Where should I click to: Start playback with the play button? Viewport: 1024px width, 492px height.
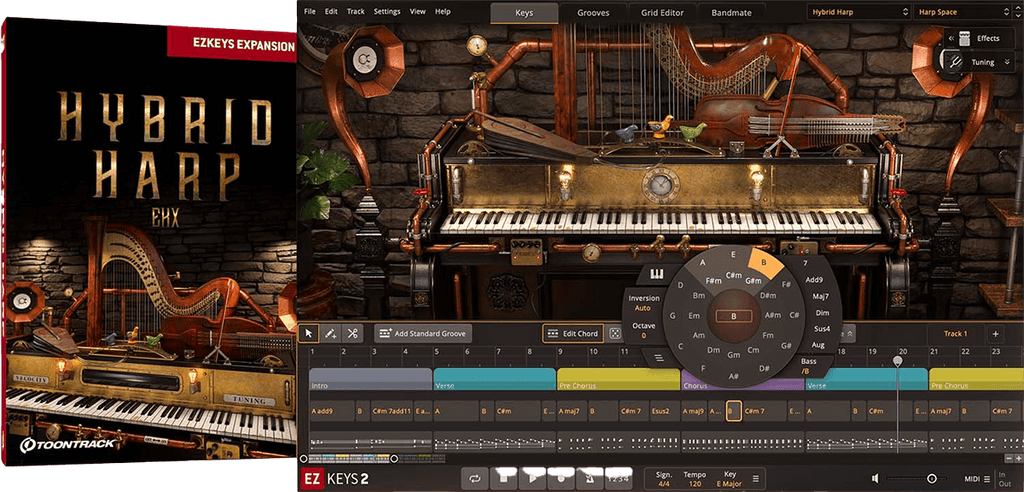(532, 478)
